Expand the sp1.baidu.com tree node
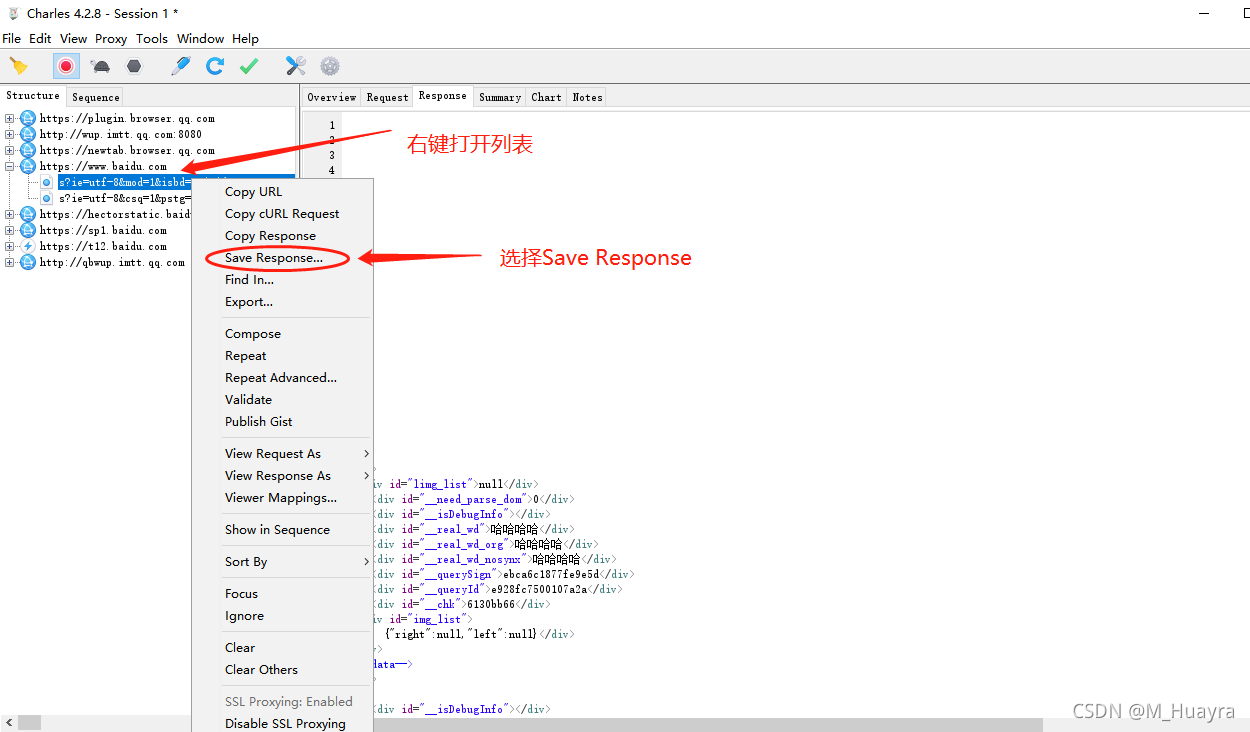The height and width of the screenshot is (732, 1250). tap(10, 230)
